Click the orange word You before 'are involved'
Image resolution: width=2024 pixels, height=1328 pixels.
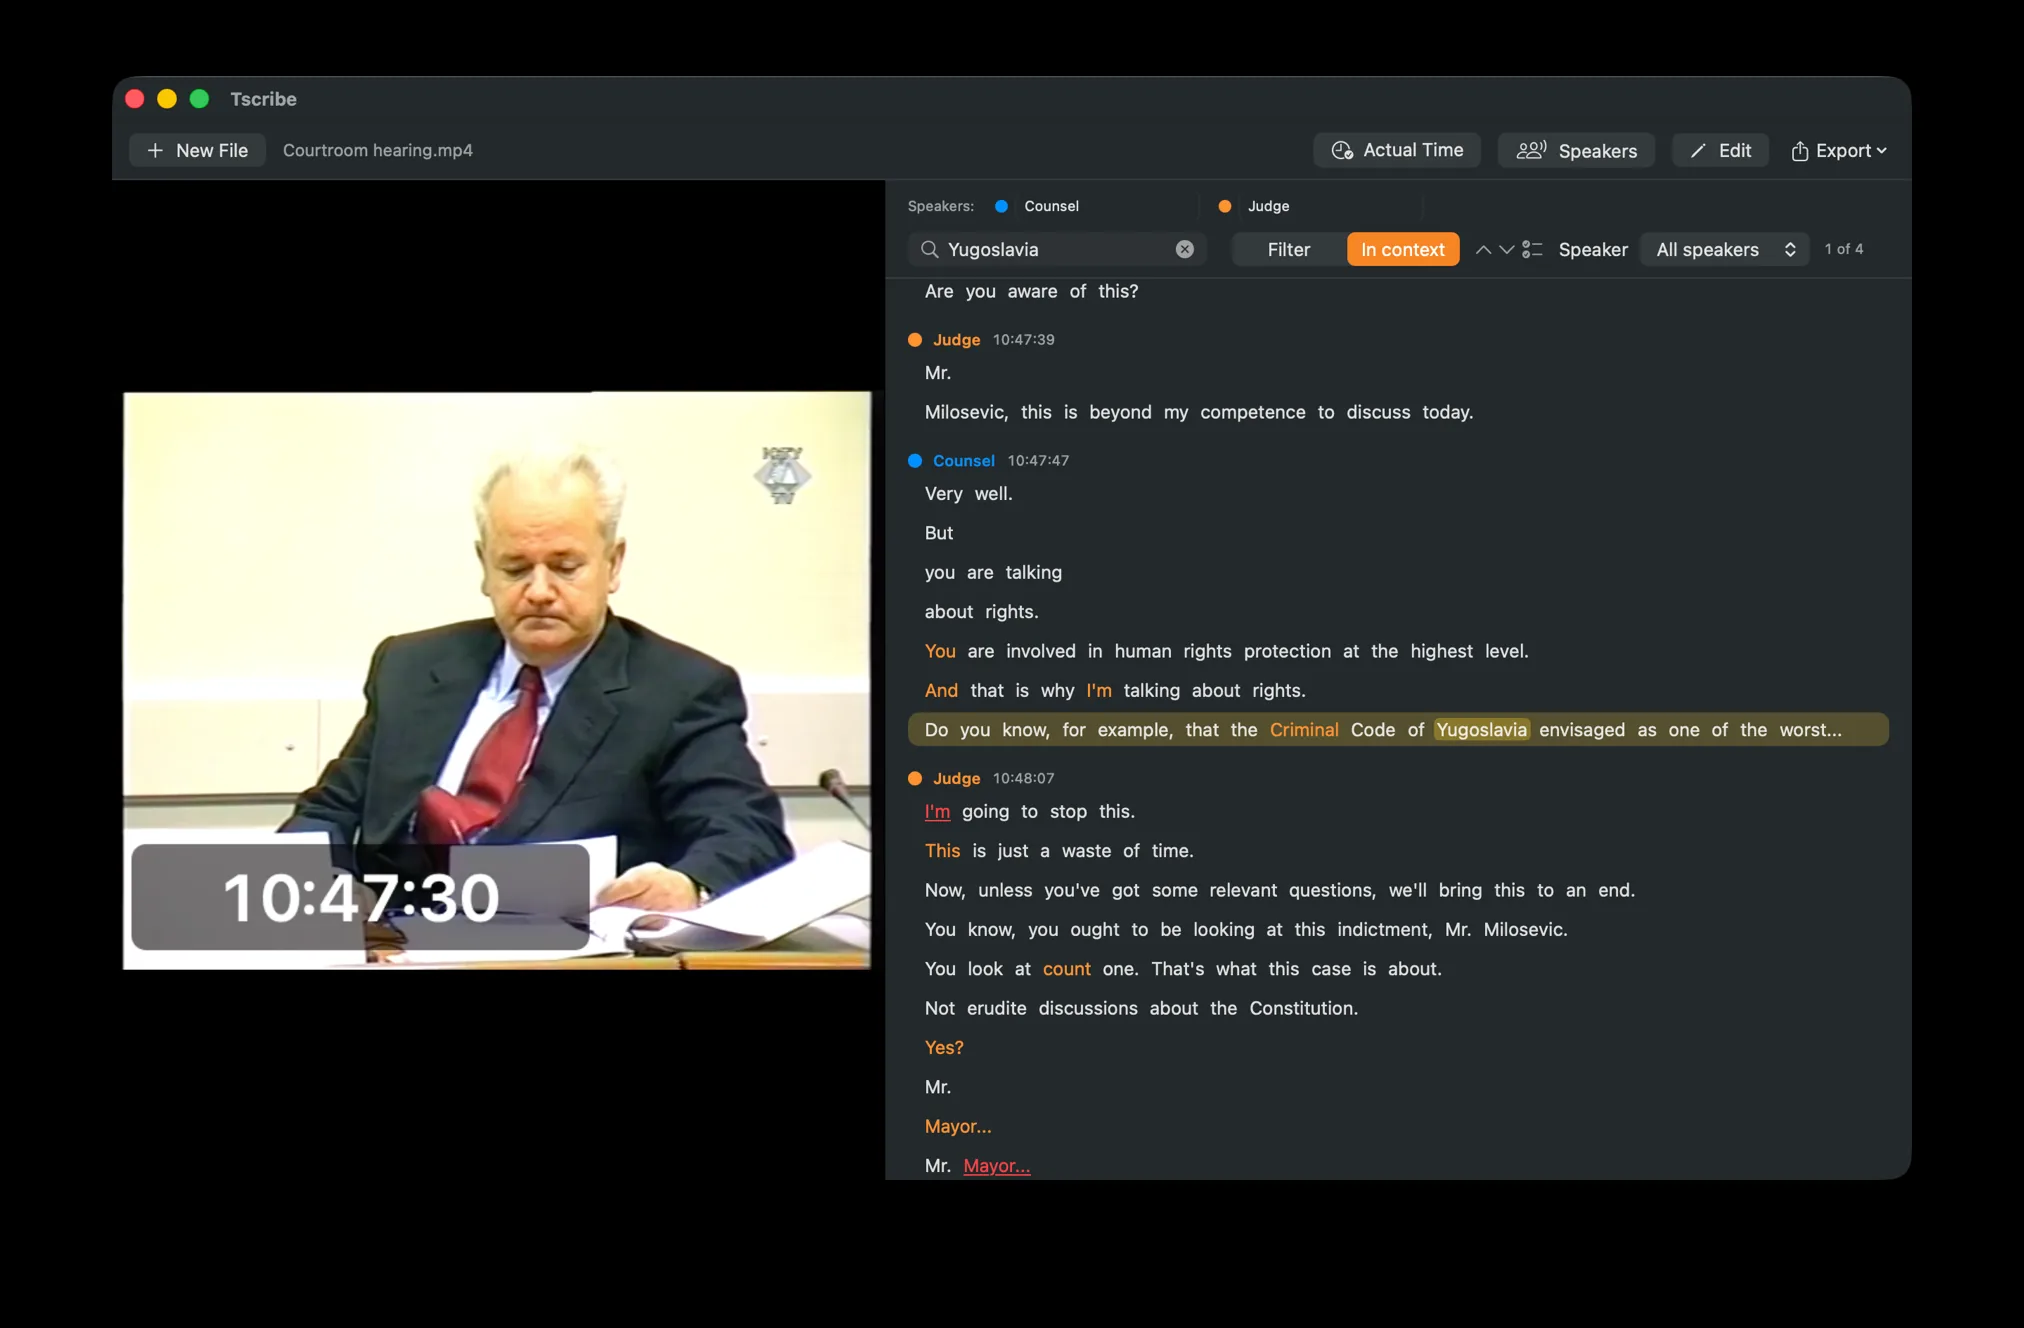[x=940, y=652]
